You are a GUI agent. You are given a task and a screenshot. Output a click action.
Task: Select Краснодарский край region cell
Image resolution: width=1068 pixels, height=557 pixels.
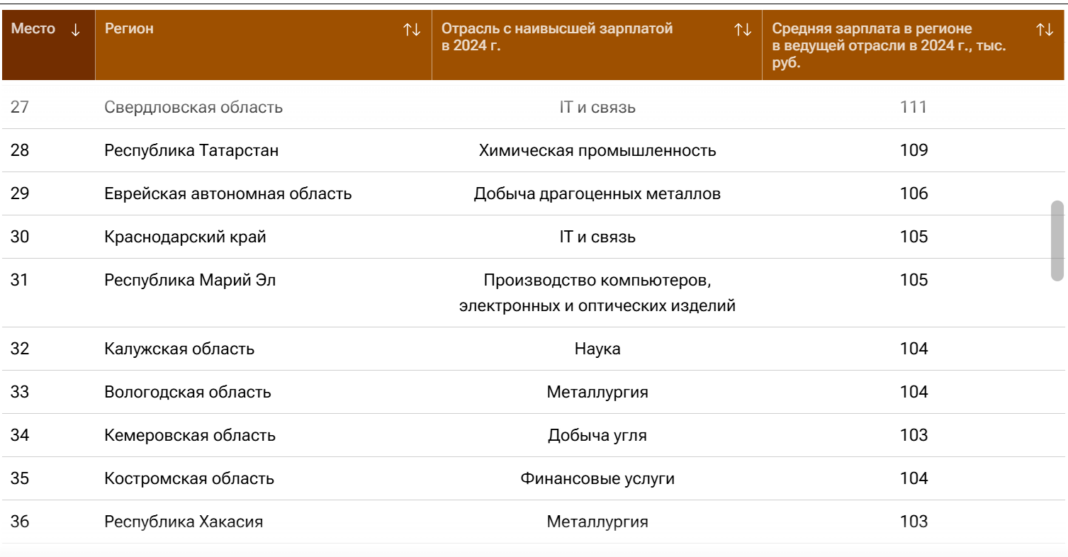pyautogui.click(x=185, y=237)
